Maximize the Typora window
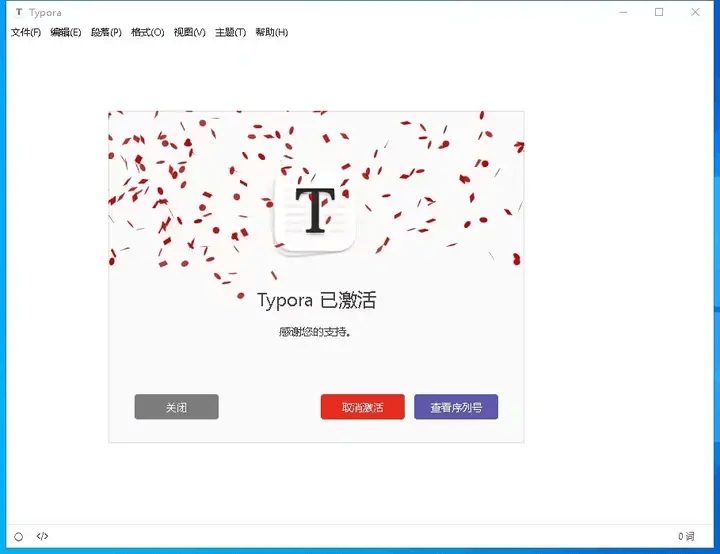 coord(659,12)
